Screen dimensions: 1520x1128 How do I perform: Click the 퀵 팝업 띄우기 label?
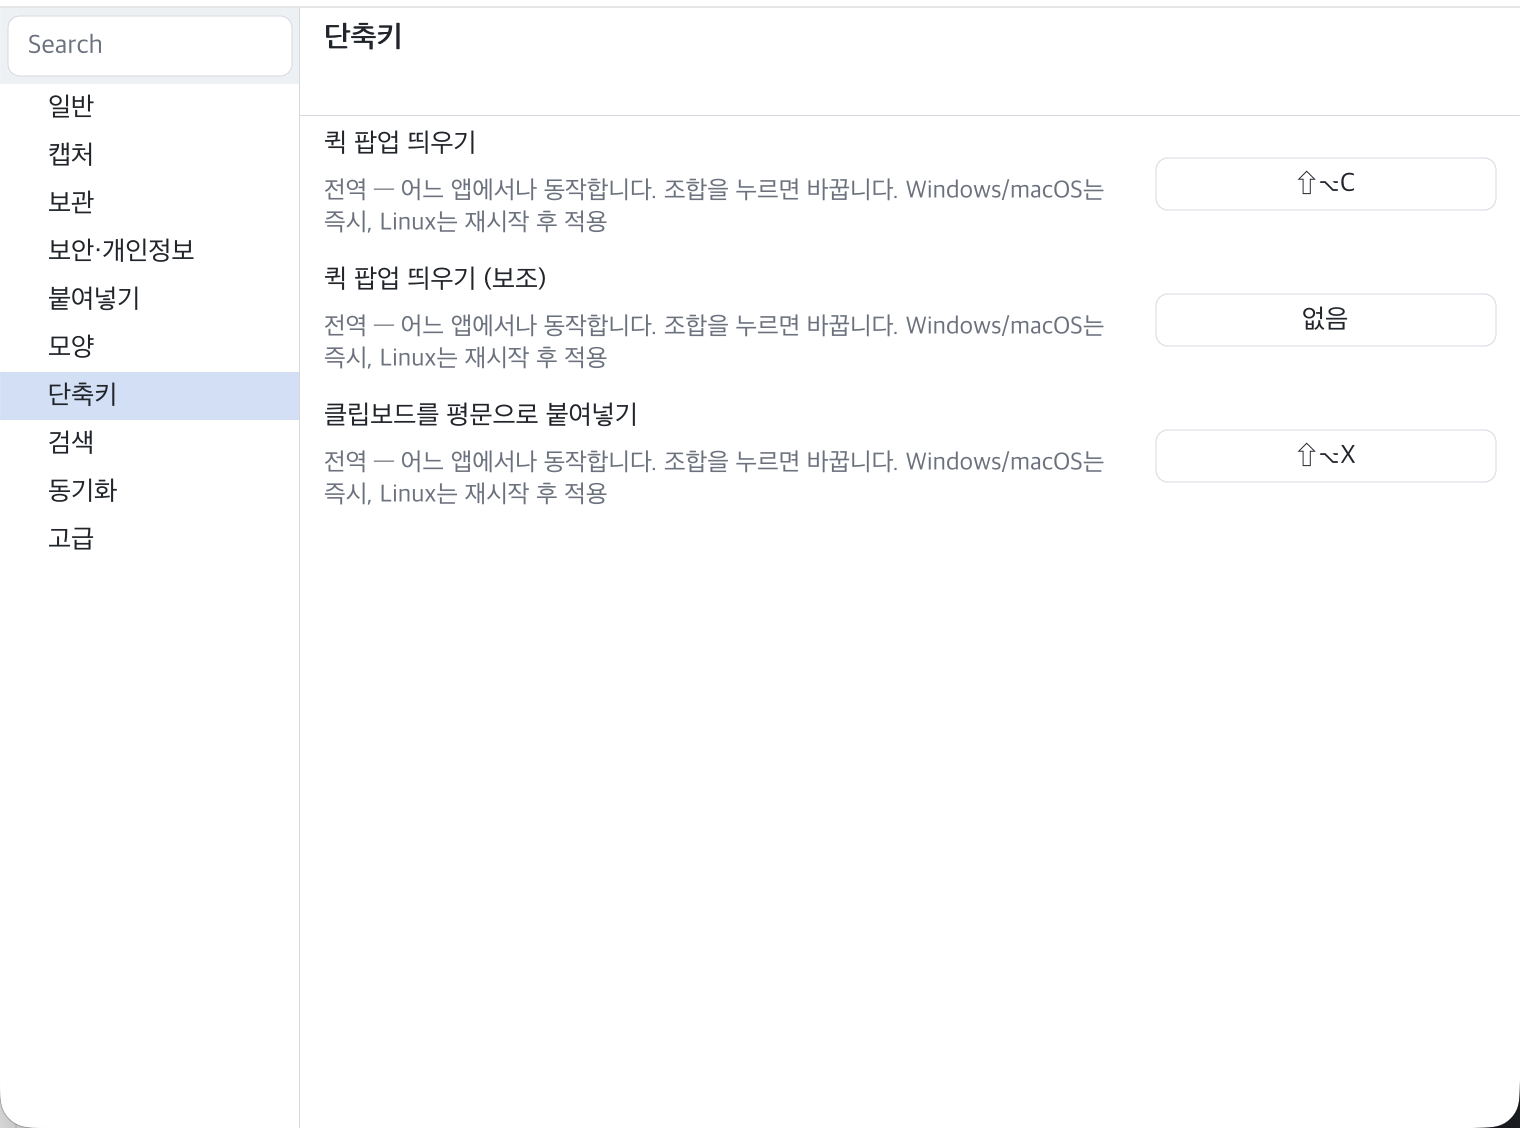tap(400, 142)
